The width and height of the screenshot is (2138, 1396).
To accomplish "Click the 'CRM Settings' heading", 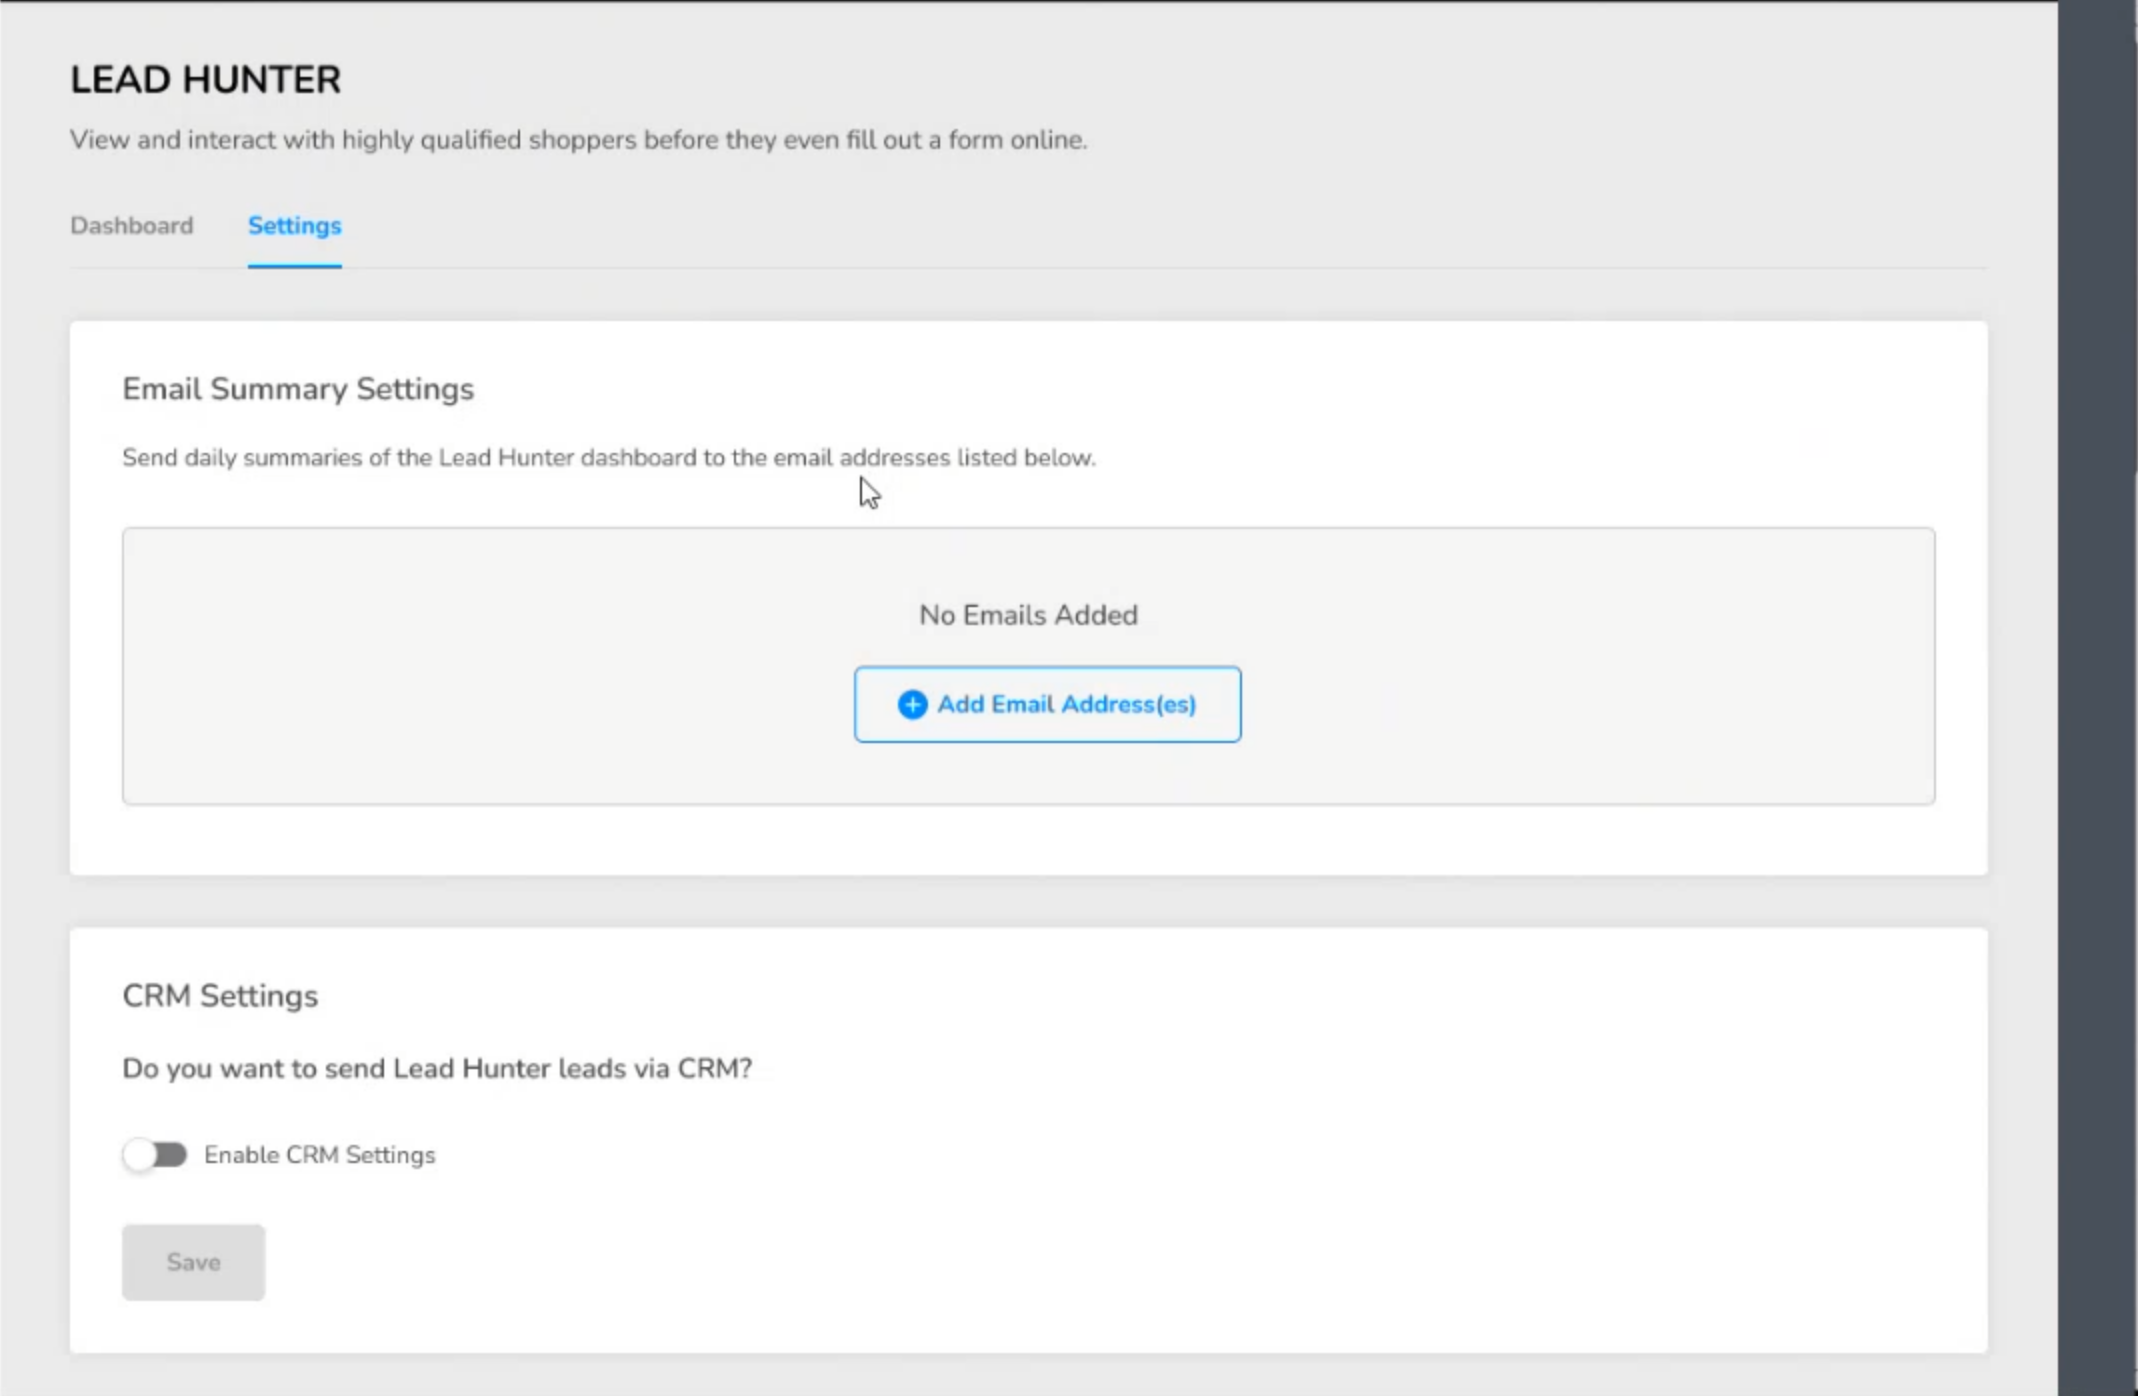I will [220, 995].
